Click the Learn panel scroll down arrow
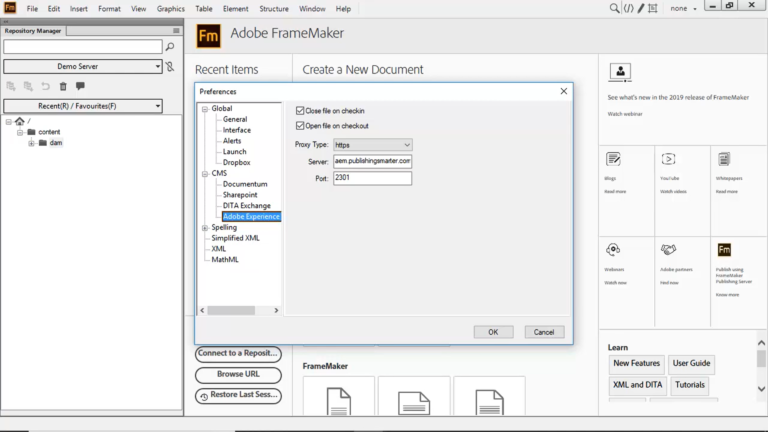The image size is (768, 432). 761,389
